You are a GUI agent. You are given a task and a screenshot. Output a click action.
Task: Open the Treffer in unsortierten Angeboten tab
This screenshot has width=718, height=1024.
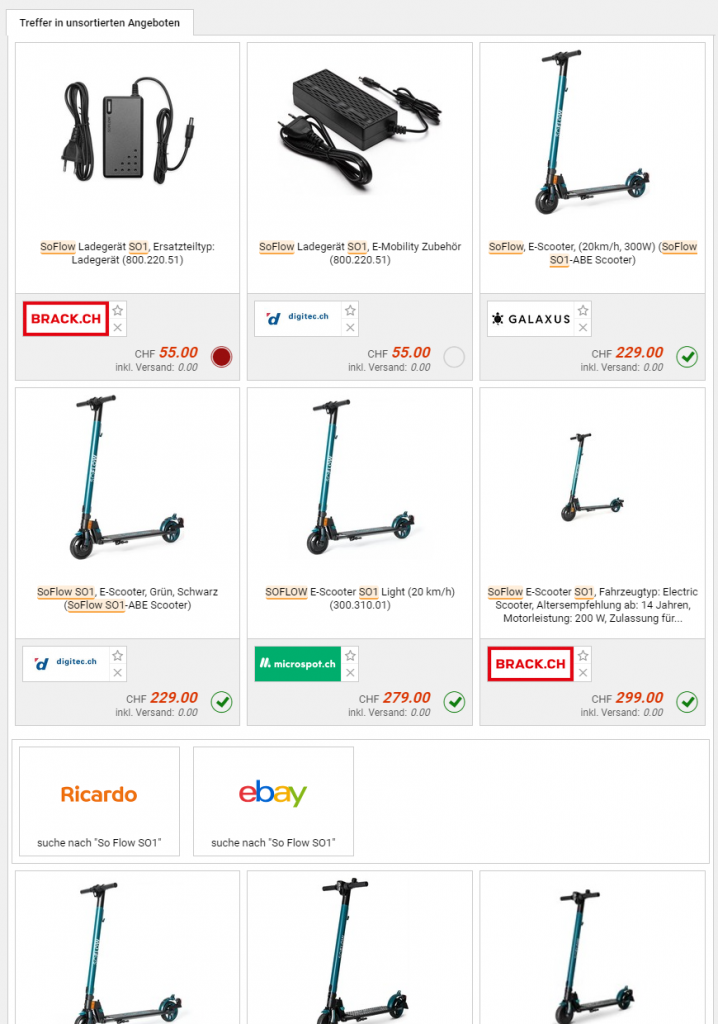coord(99,23)
